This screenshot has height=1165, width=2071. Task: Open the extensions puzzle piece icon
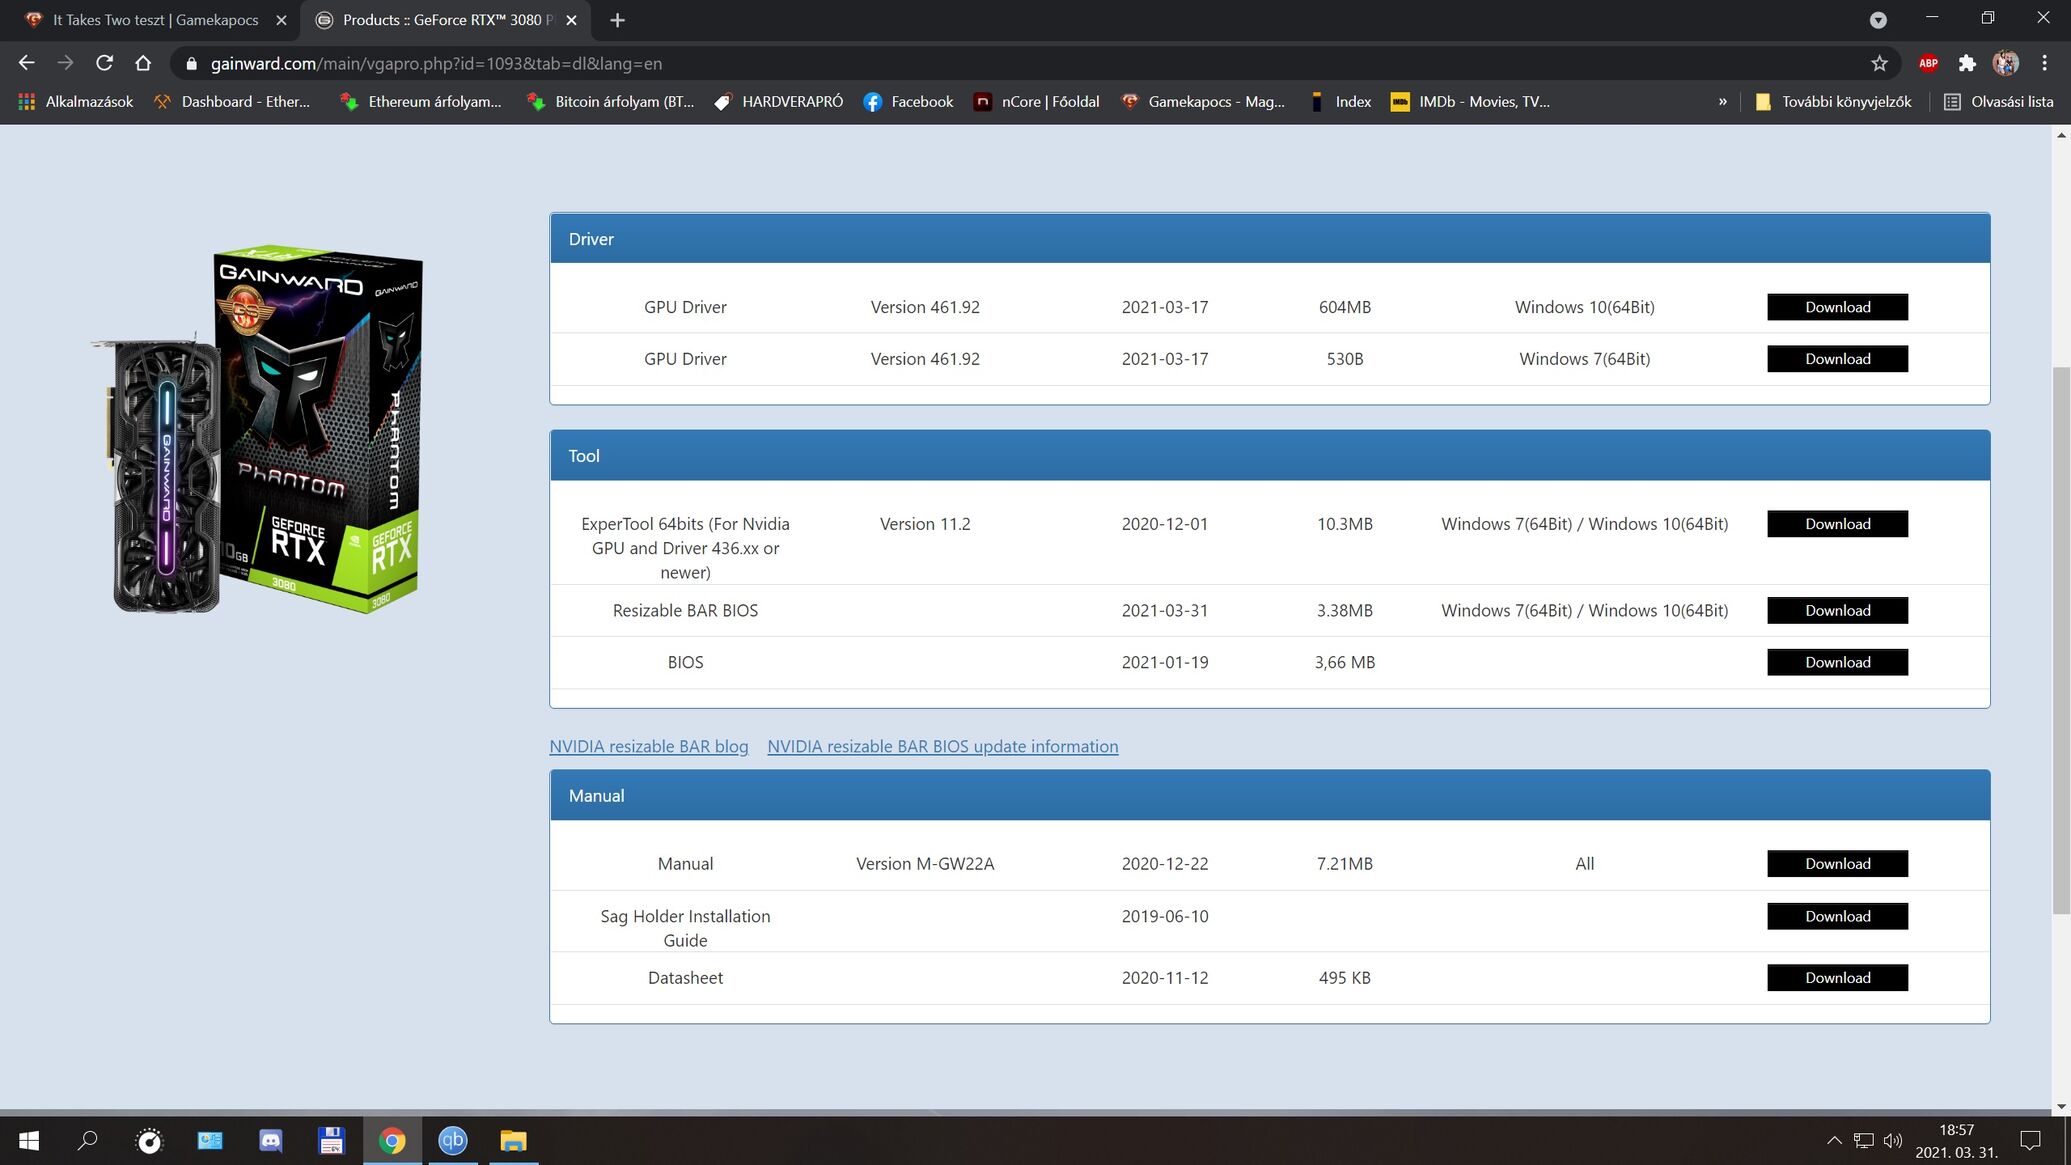click(1967, 63)
